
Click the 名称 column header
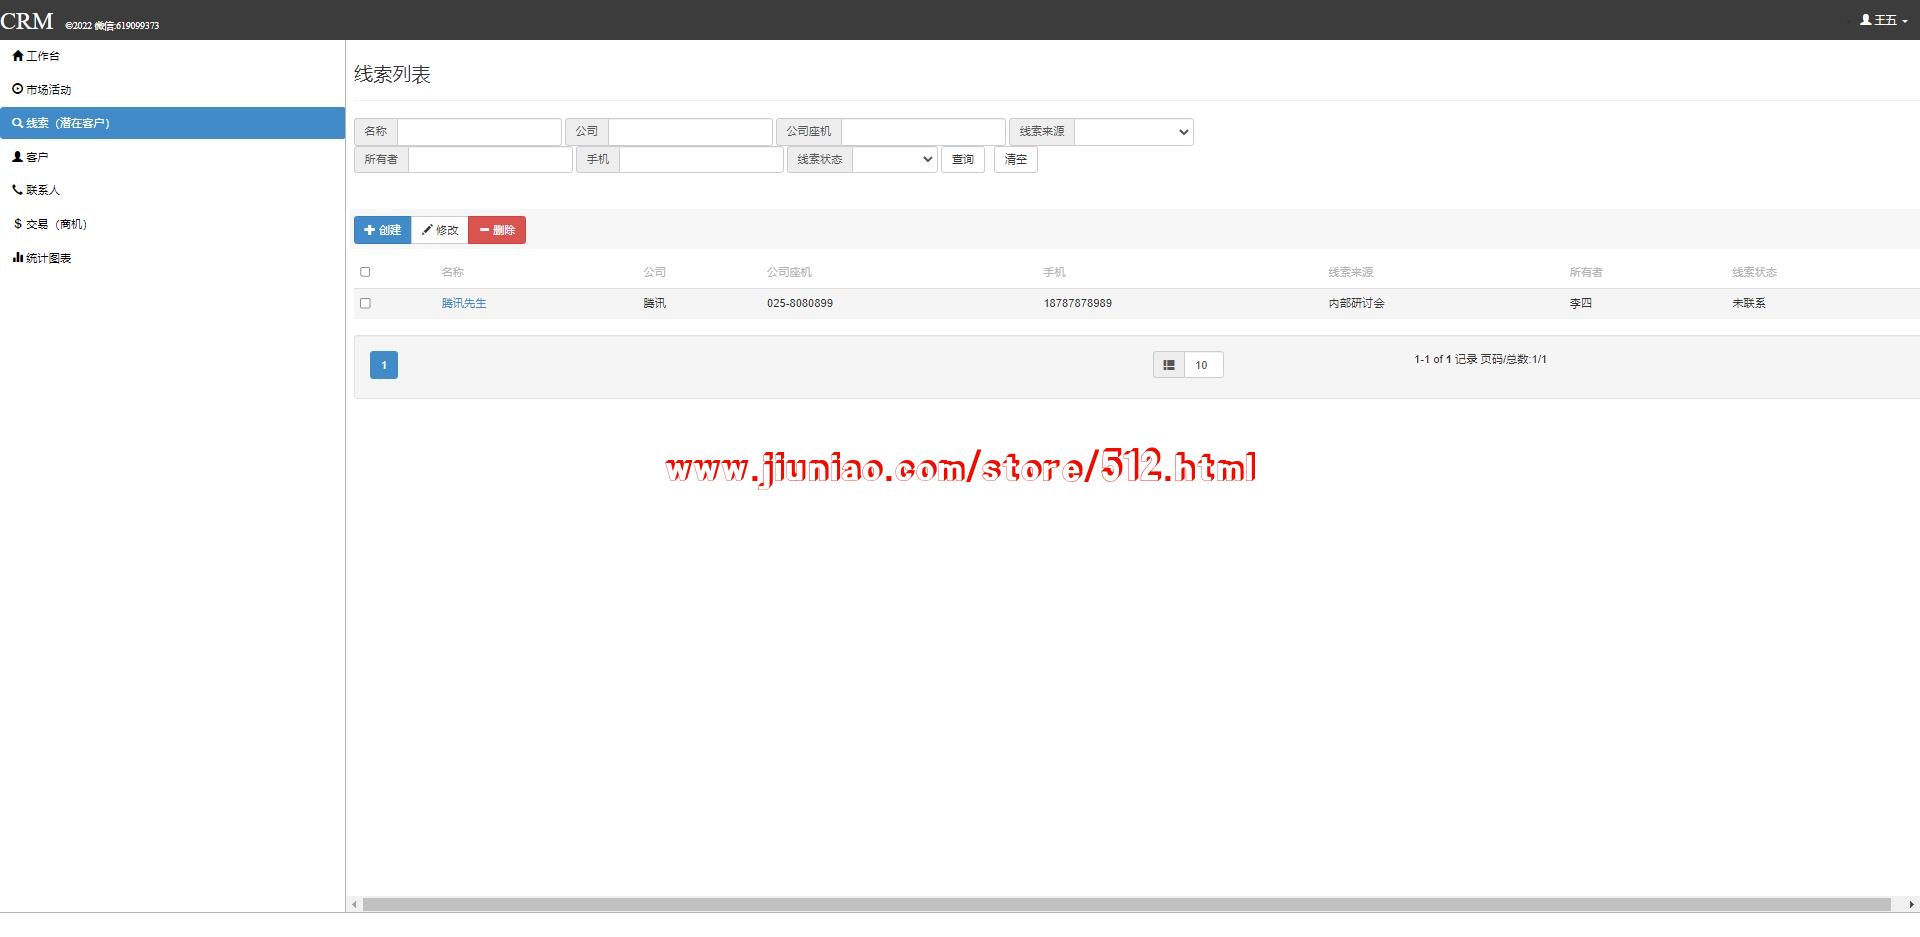click(x=453, y=272)
